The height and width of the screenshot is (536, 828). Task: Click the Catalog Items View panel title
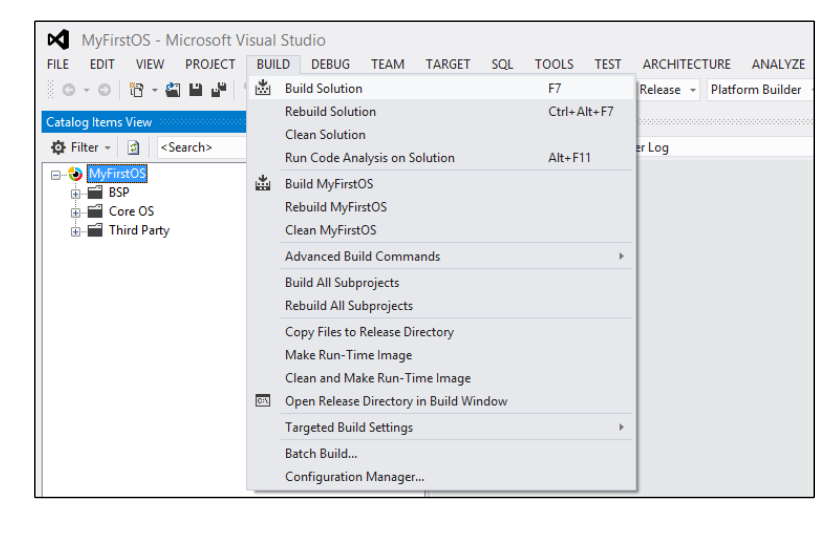[99, 122]
